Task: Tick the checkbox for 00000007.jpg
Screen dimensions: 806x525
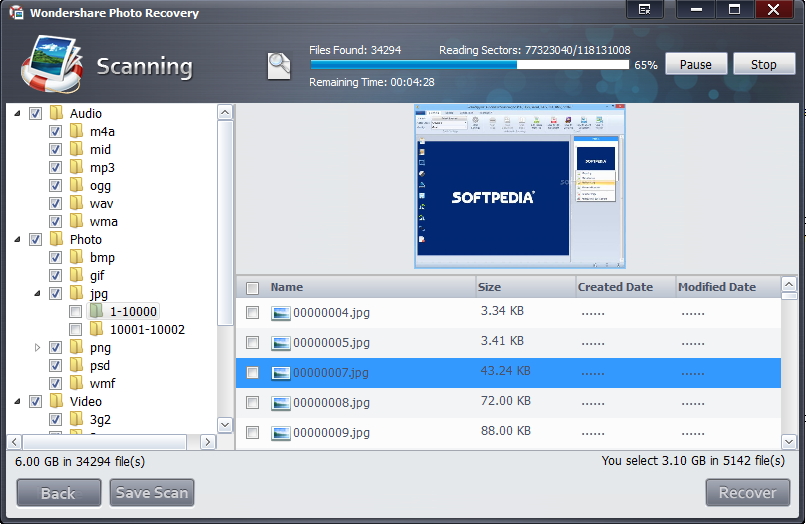Action: (x=252, y=373)
